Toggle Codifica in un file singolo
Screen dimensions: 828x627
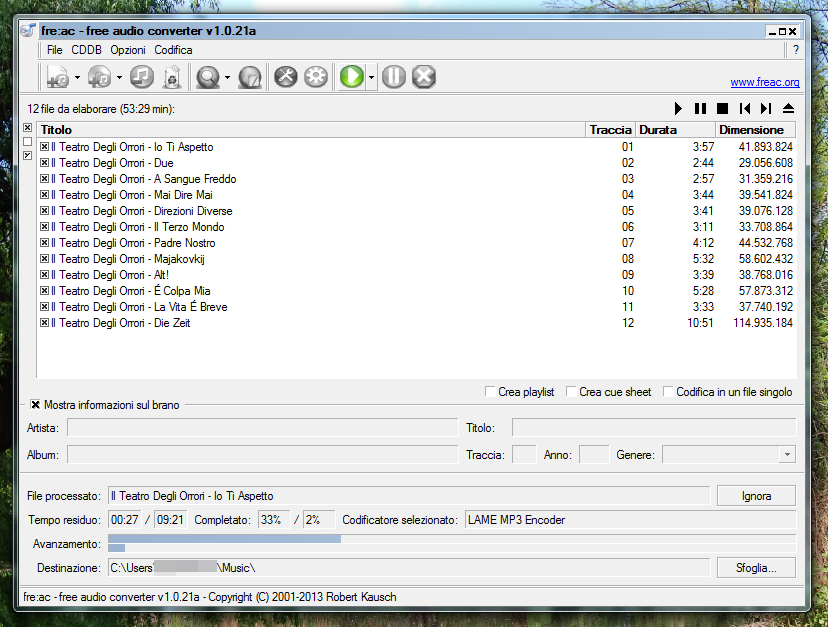(668, 392)
